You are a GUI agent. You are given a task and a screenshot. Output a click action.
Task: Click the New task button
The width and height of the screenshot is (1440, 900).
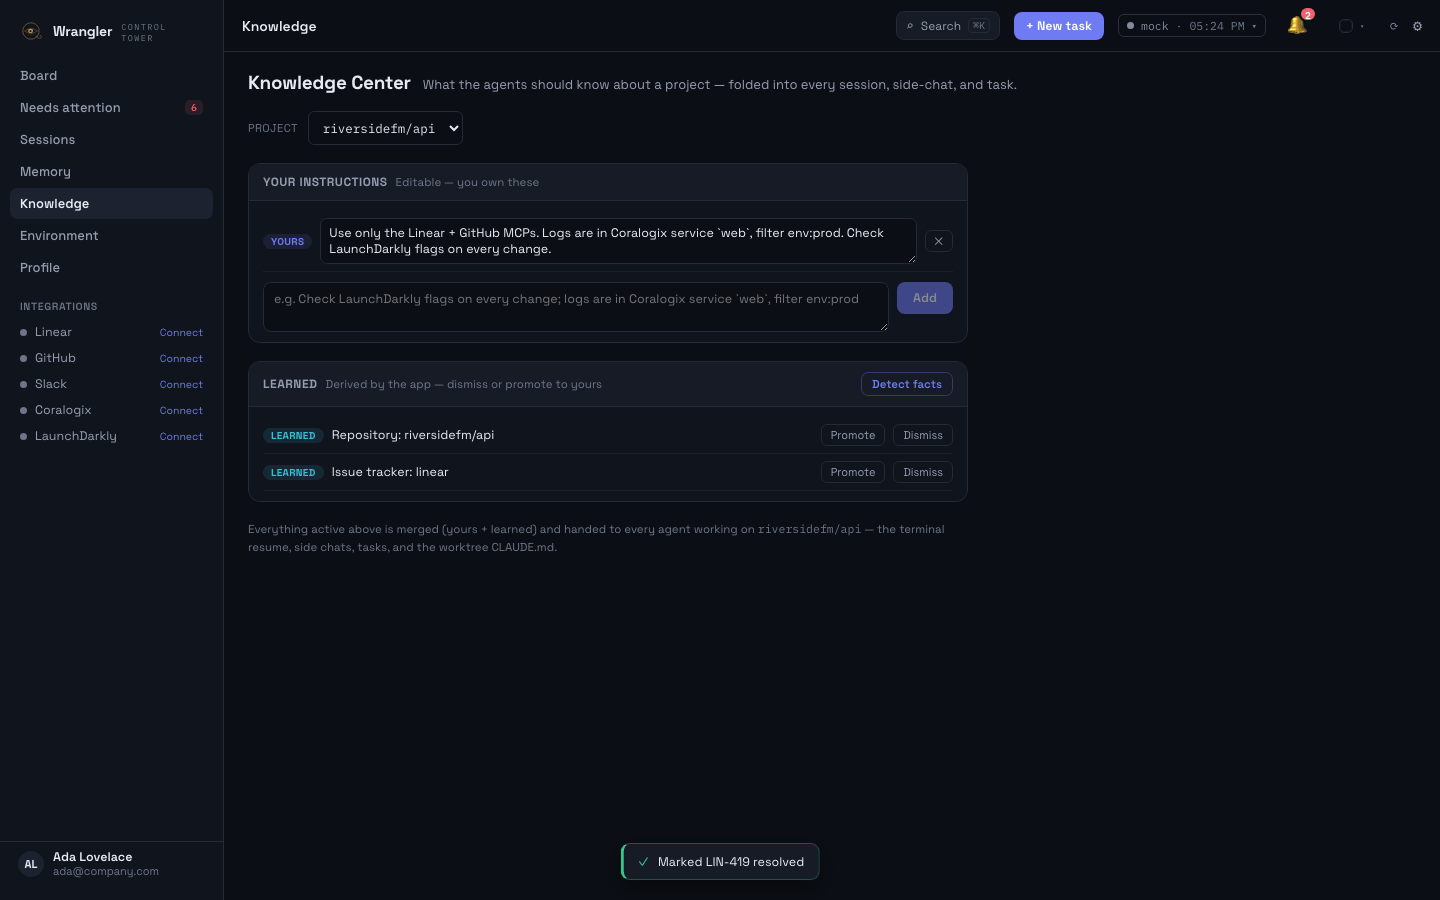pyautogui.click(x=1059, y=26)
